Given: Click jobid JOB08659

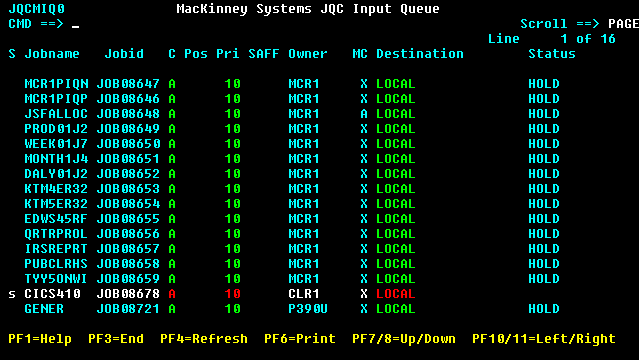Looking at the screenshot, I should (128, 279).
